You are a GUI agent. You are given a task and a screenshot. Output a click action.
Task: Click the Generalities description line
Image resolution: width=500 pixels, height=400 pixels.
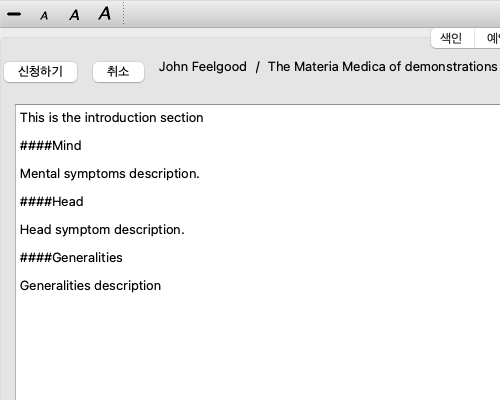point(90,286)
